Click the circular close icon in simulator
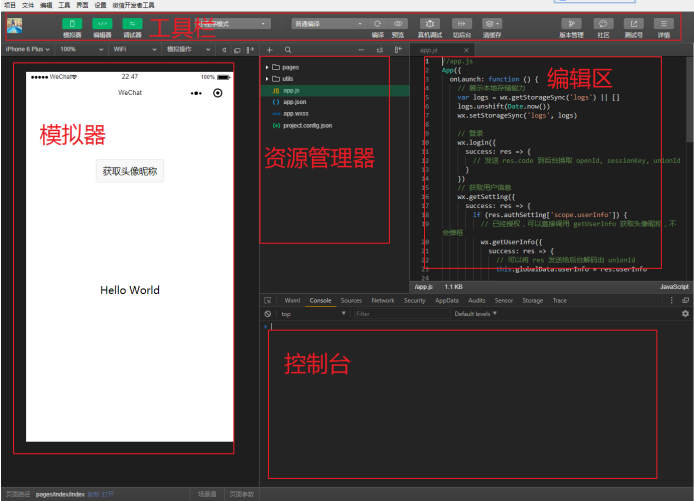694x501 pixels. (217, 93)
